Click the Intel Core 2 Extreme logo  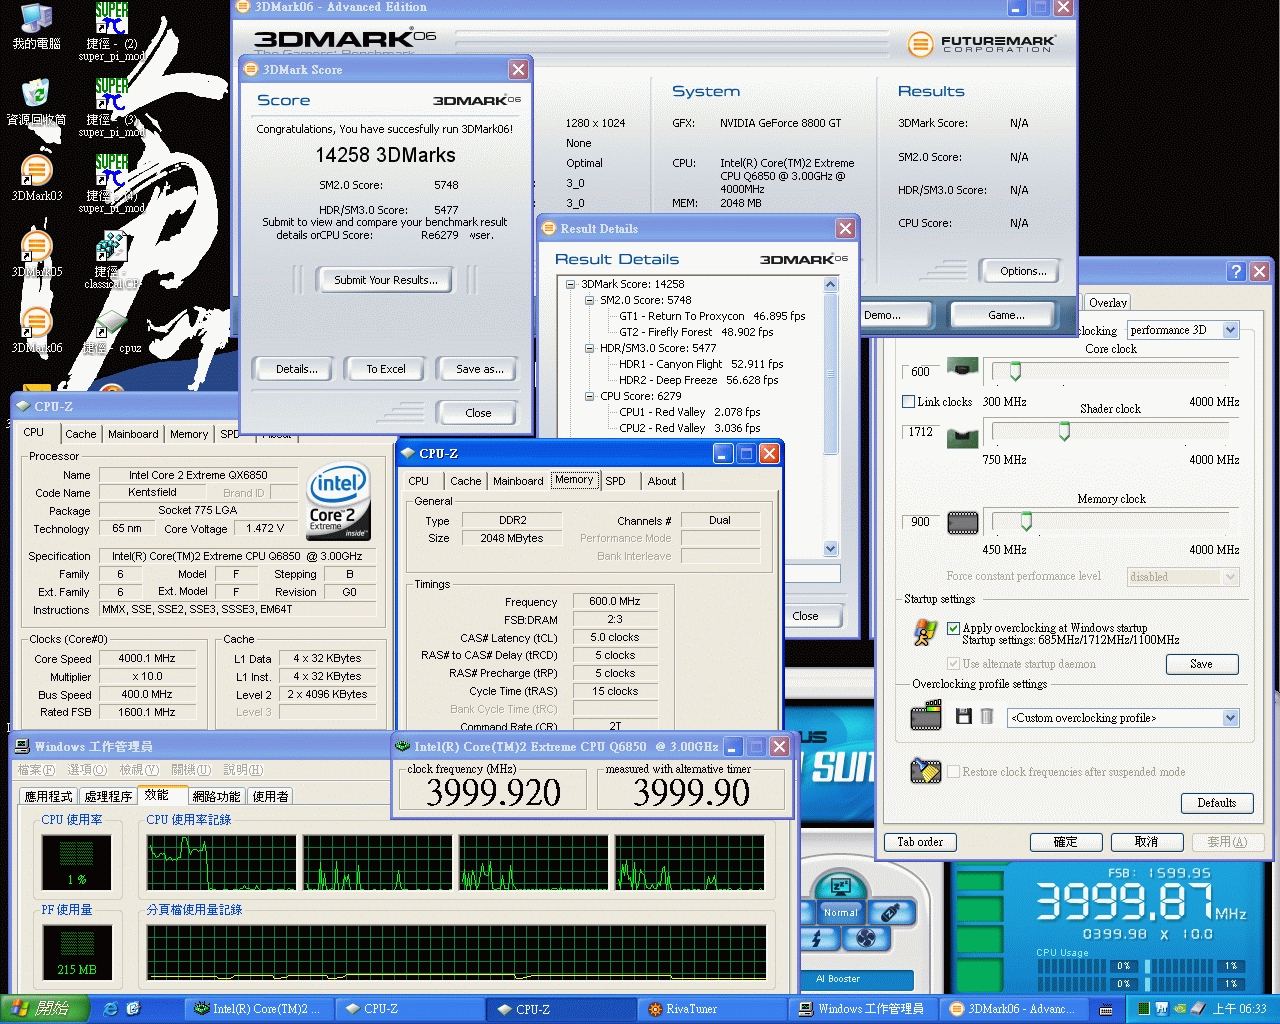(x=338, y=500)
